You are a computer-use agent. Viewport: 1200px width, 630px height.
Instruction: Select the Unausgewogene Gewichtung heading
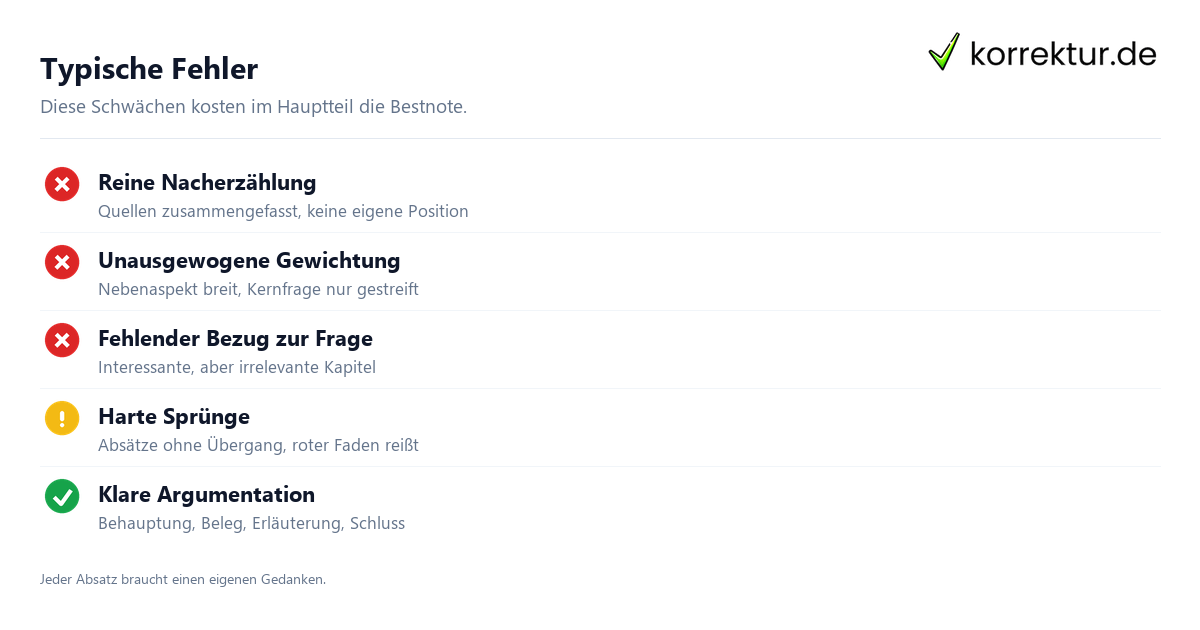[249, 261]
